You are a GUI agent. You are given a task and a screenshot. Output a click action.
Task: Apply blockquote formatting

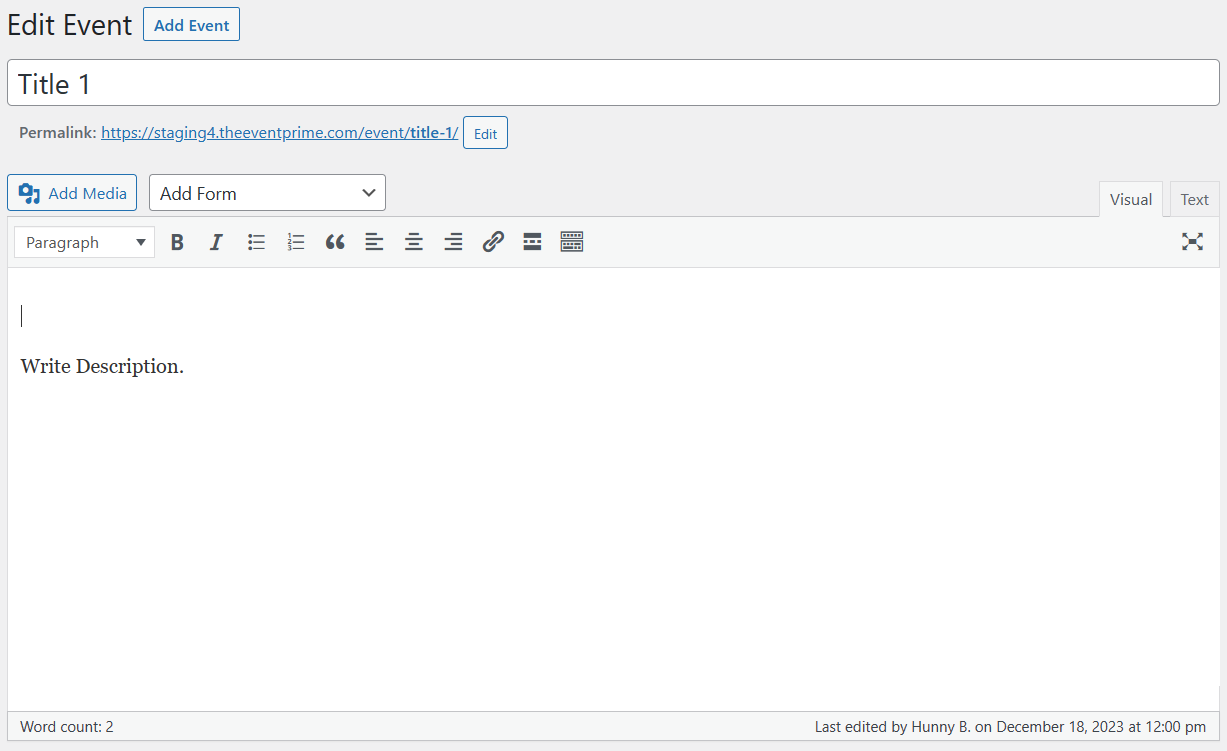pos(335,242)
